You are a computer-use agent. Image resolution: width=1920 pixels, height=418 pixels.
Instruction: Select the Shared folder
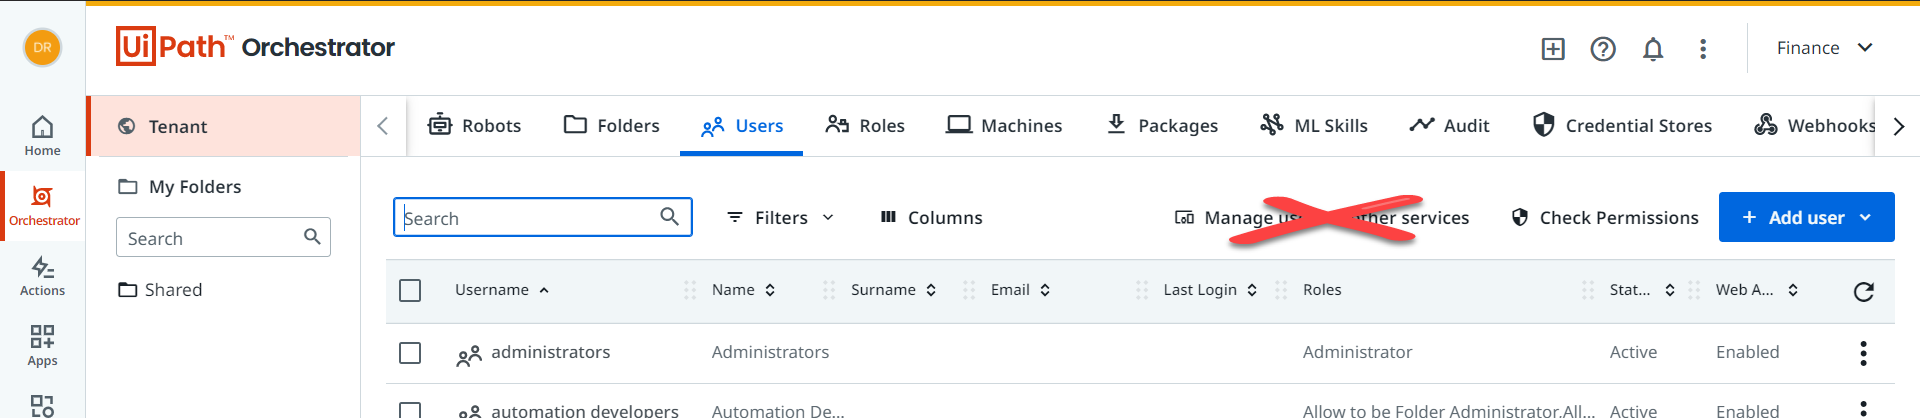160,290
